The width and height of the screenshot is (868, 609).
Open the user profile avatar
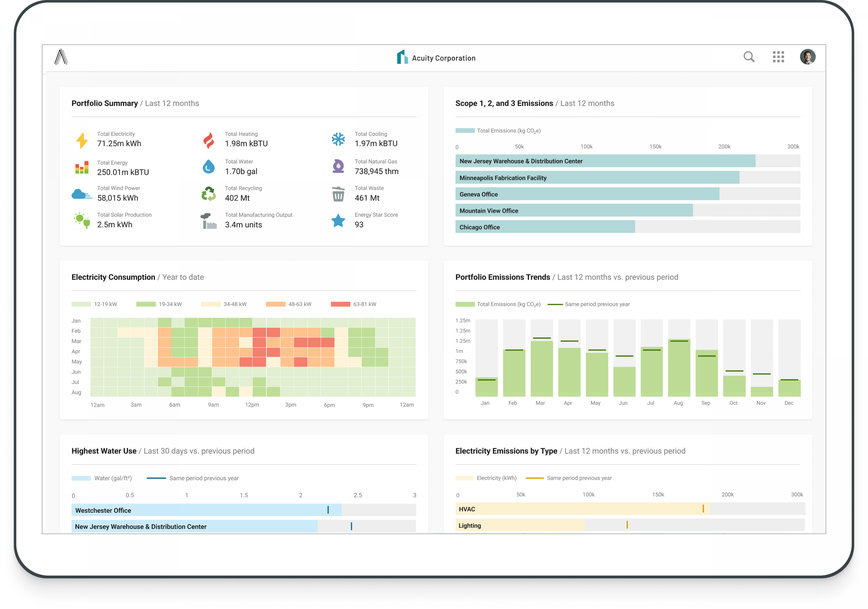coord(808,57)
